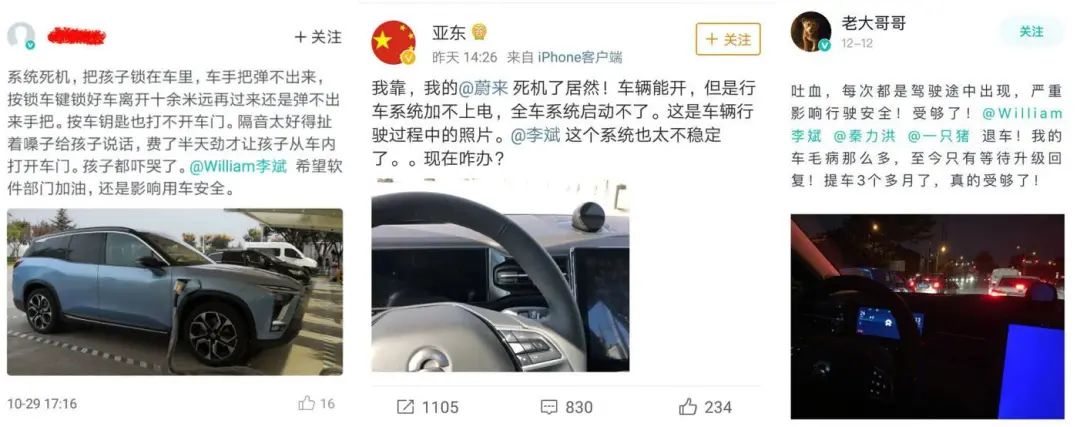The width and height of the screenshot is (1080, 427).
Task: Open 亚东's red flag avatar
Action: (x=393, y=43)
